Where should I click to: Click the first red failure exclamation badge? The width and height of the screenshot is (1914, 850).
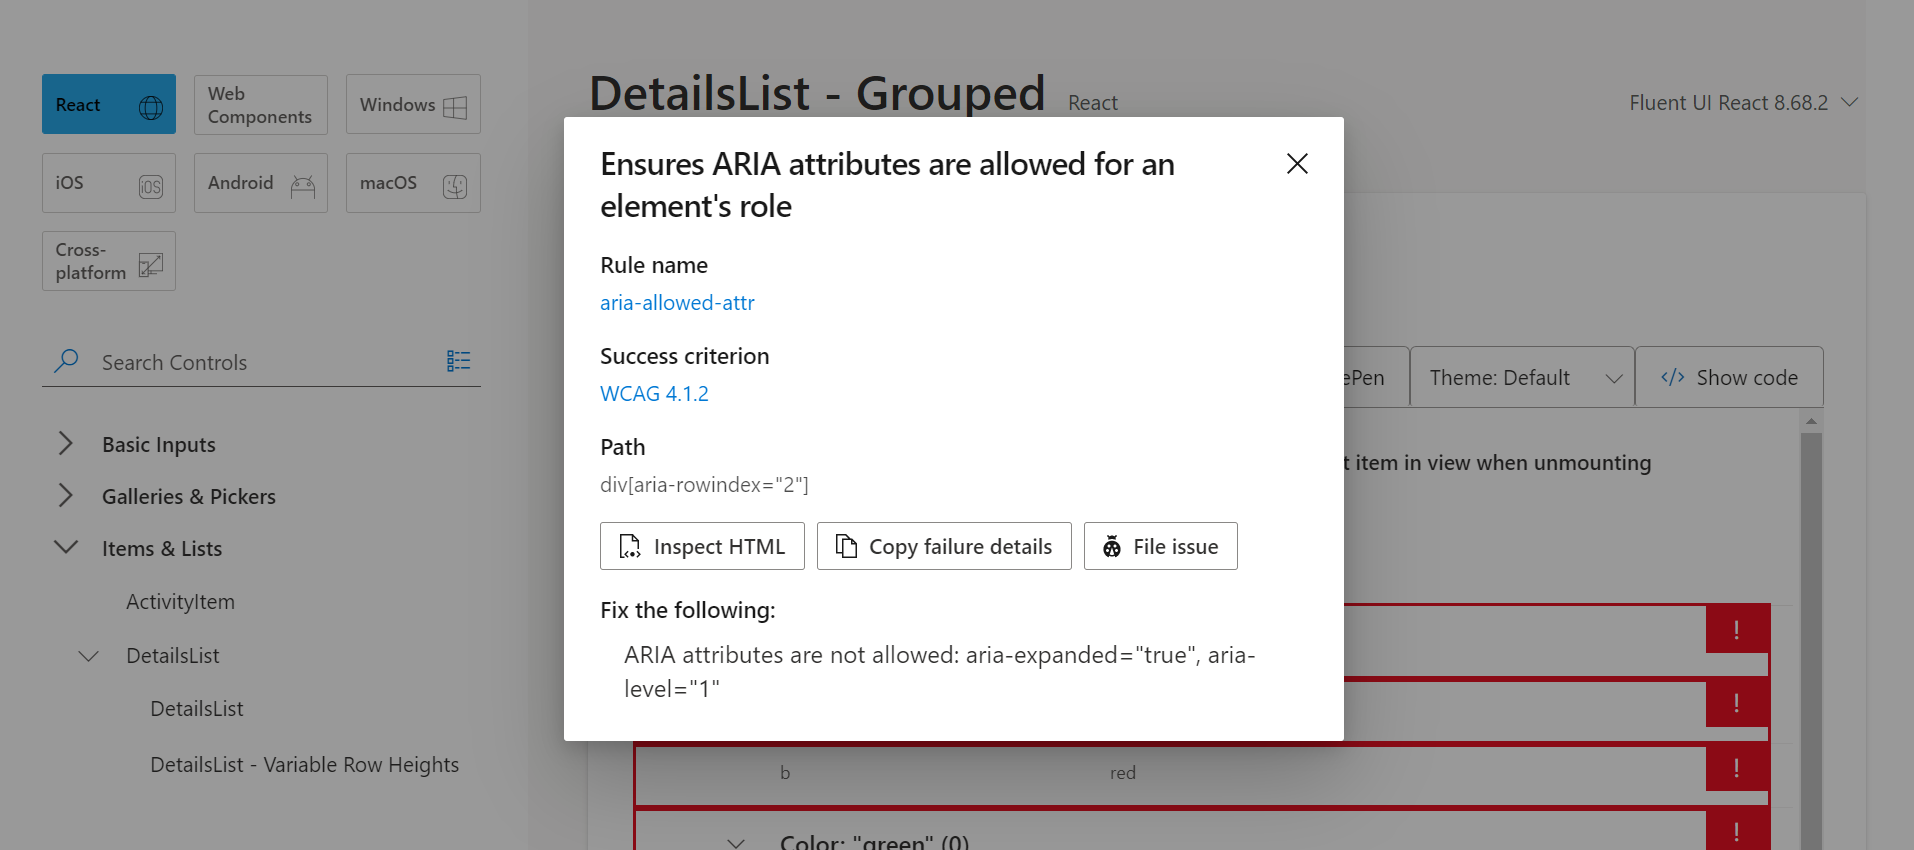1737,630
